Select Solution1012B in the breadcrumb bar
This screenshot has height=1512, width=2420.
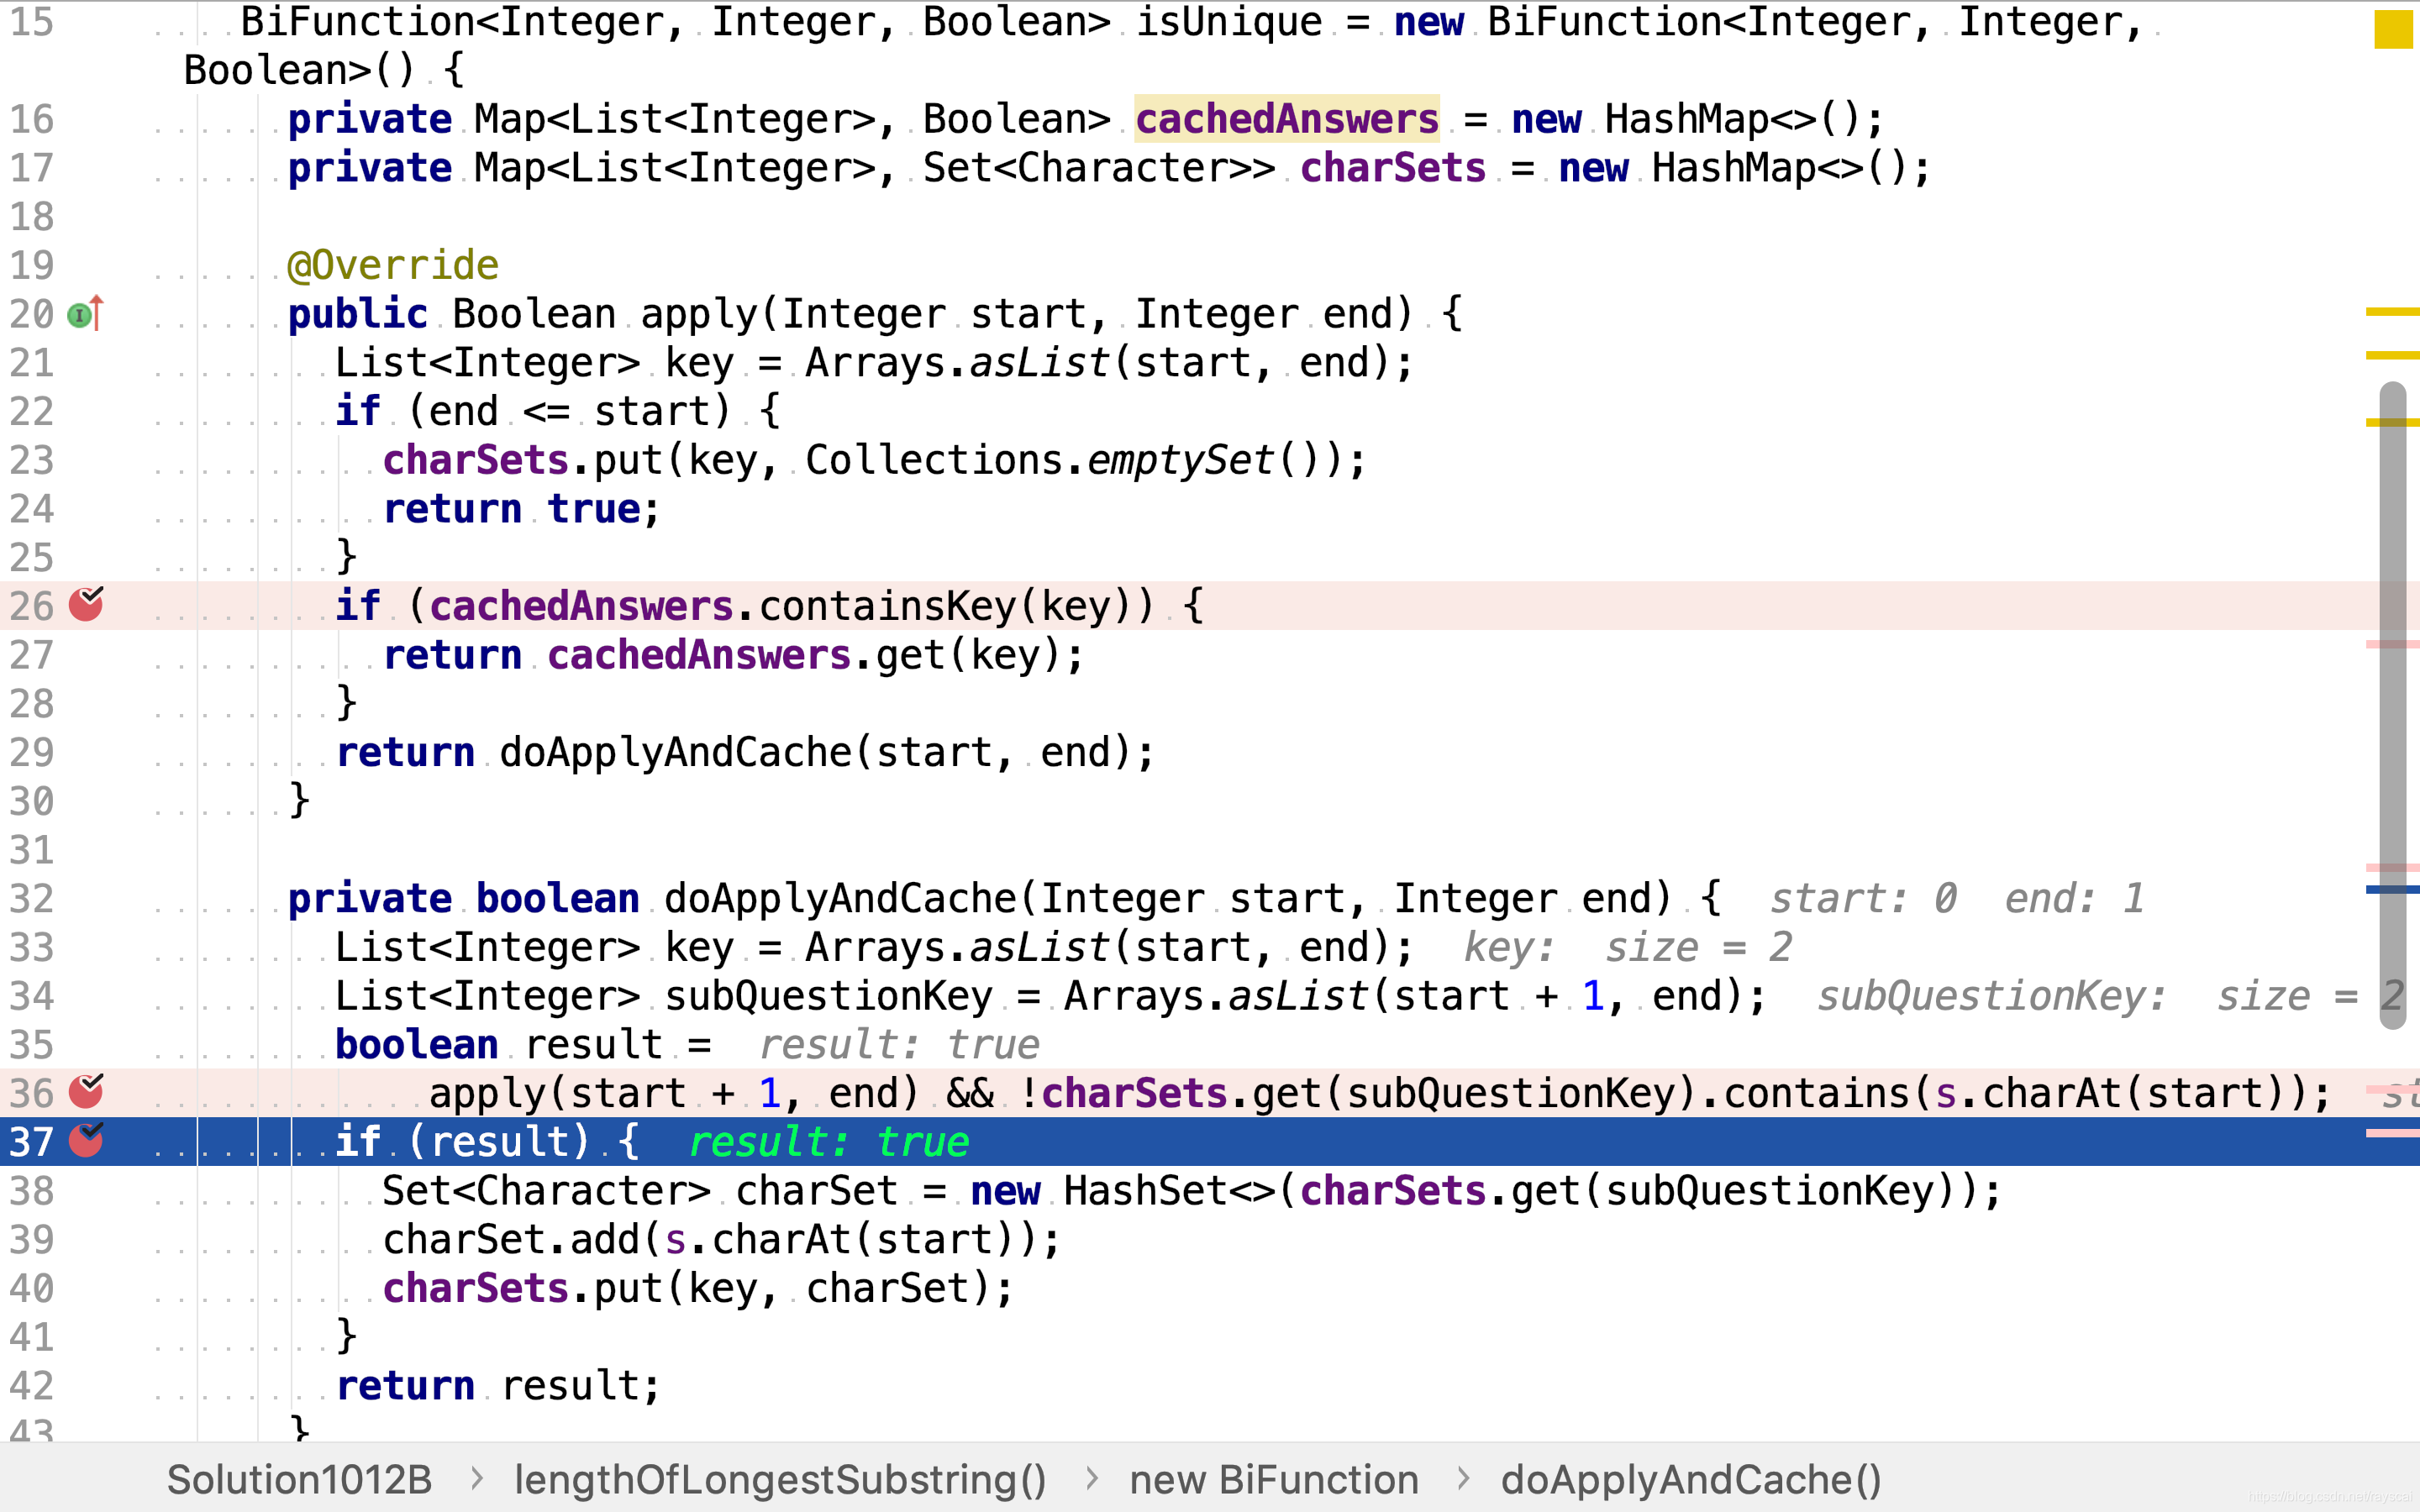click(x=299, y=1479)
